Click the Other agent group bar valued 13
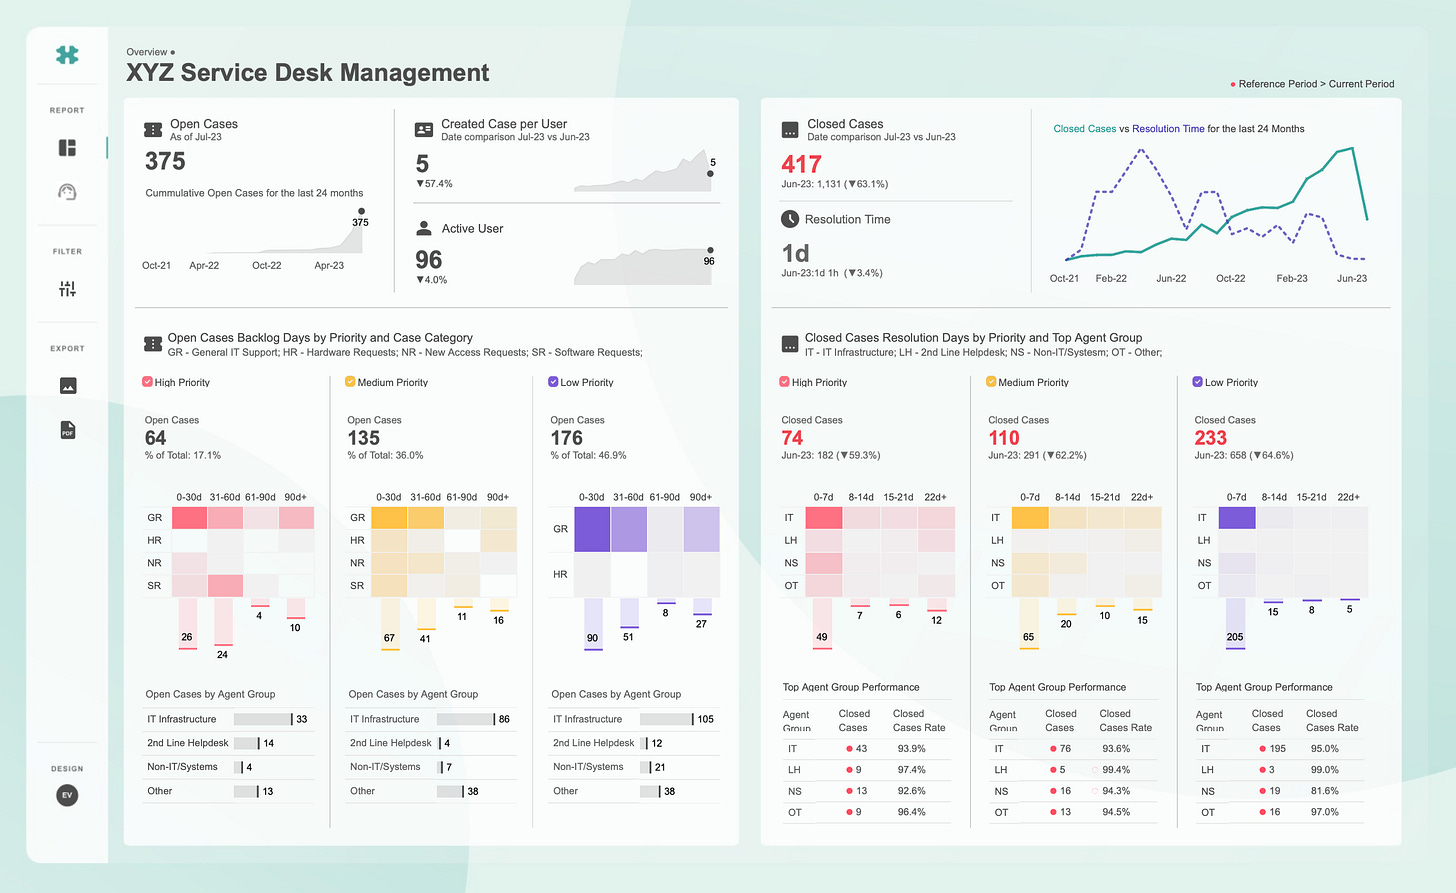This screenshot has width=1456, height=893. 247,791
